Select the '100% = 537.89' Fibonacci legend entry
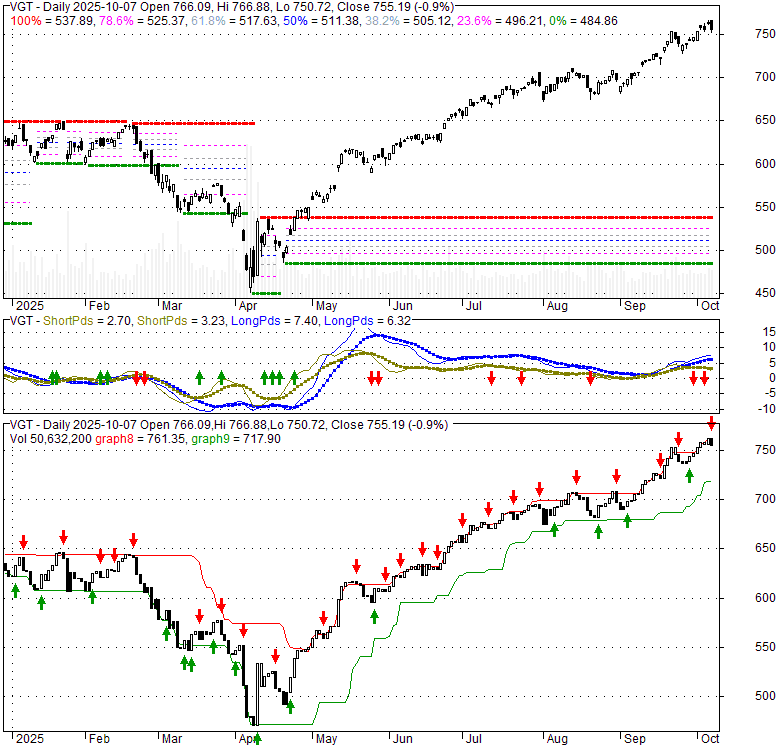The image size is (780, 745). click(53, 21)
